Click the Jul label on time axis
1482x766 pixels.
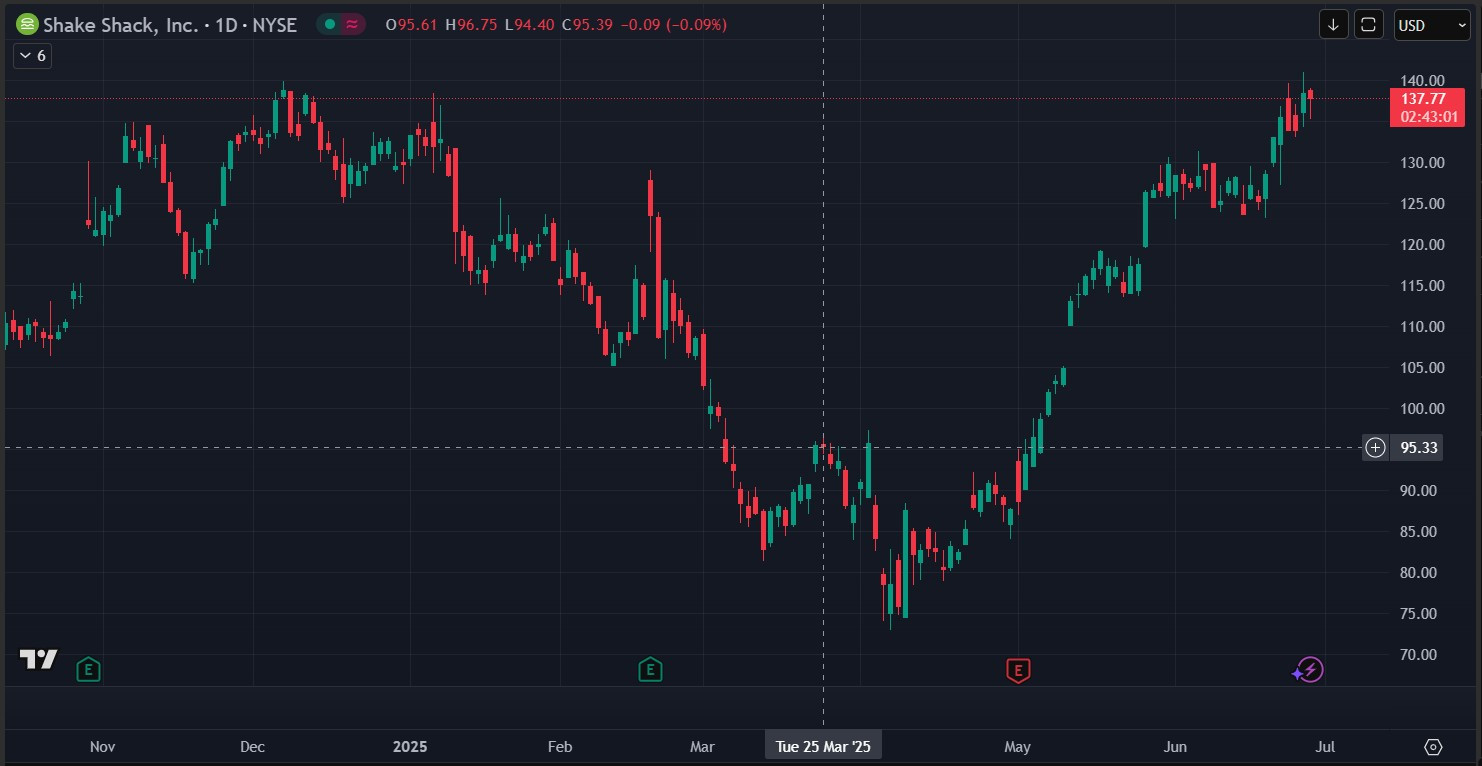(1326, 747)
